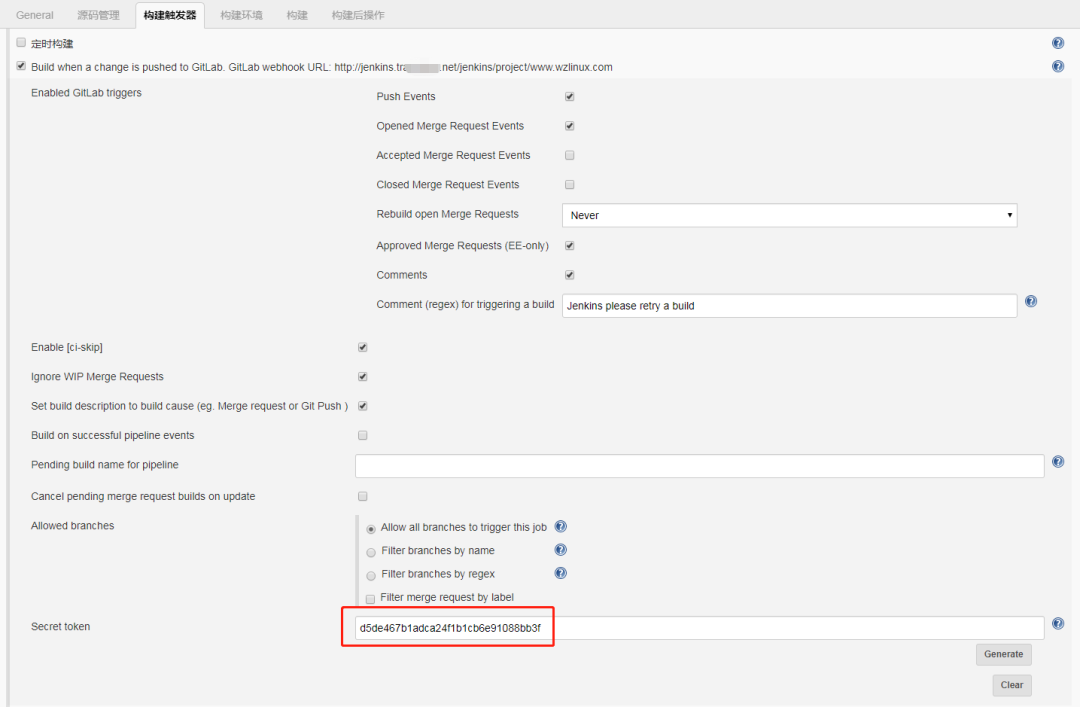Switch to the 构建 tab
Screen dimensions: 1080x707
pyautogui.click(x=297, y=15)
